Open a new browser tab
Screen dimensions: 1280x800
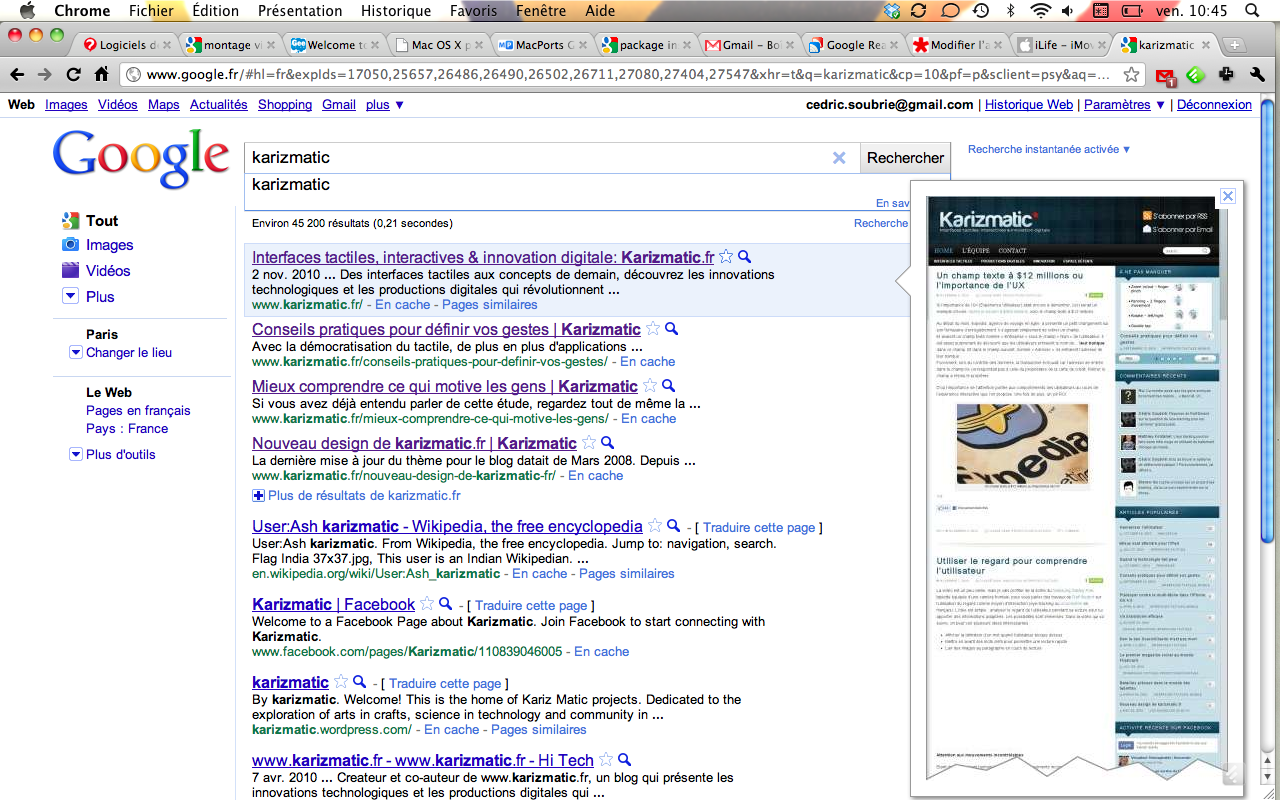coord(1235,45)
